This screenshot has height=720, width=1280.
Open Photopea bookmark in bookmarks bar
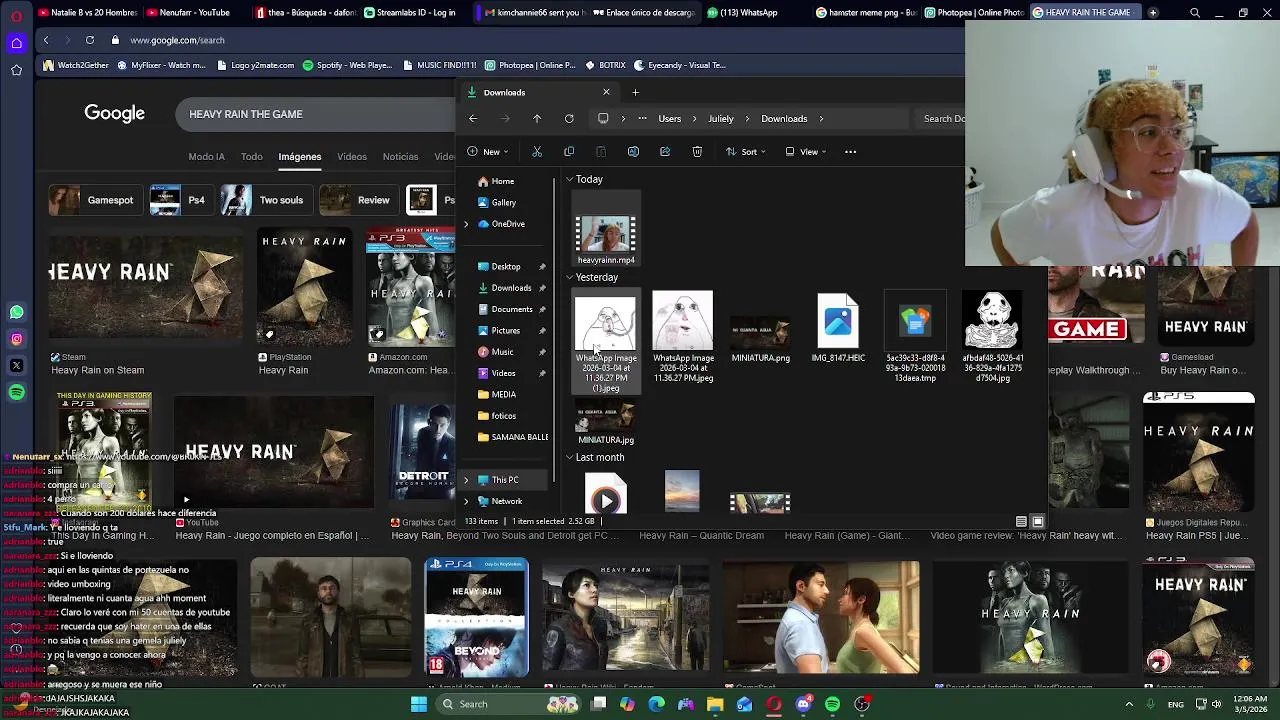coord(529,65)
